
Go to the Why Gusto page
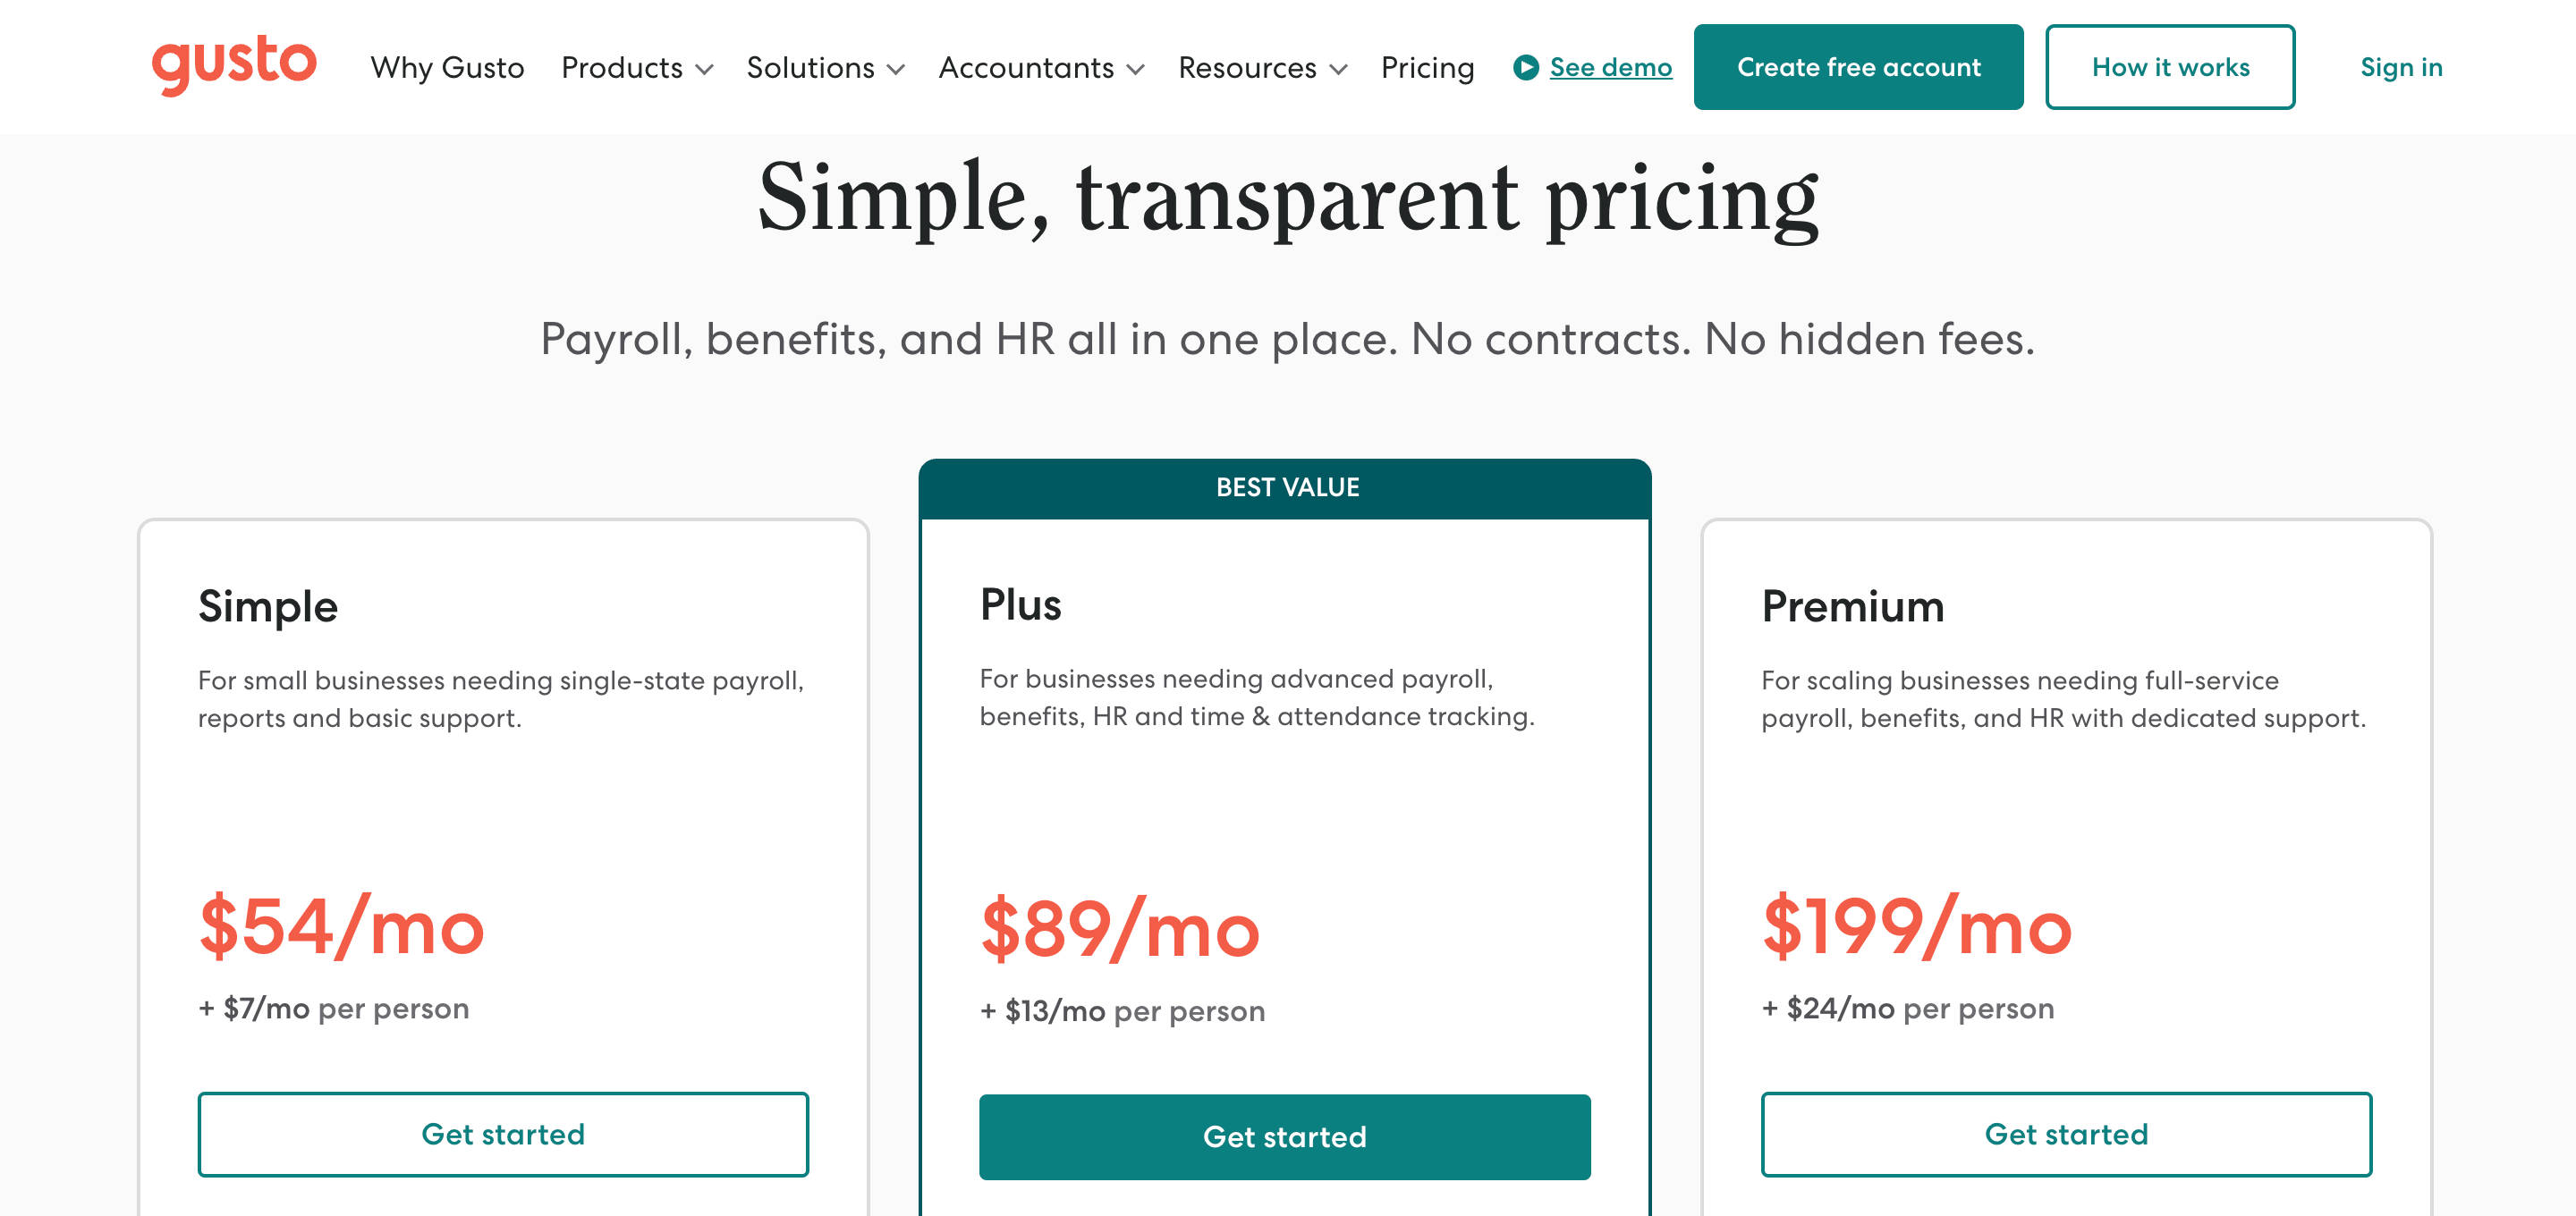(x=447, y=67)
